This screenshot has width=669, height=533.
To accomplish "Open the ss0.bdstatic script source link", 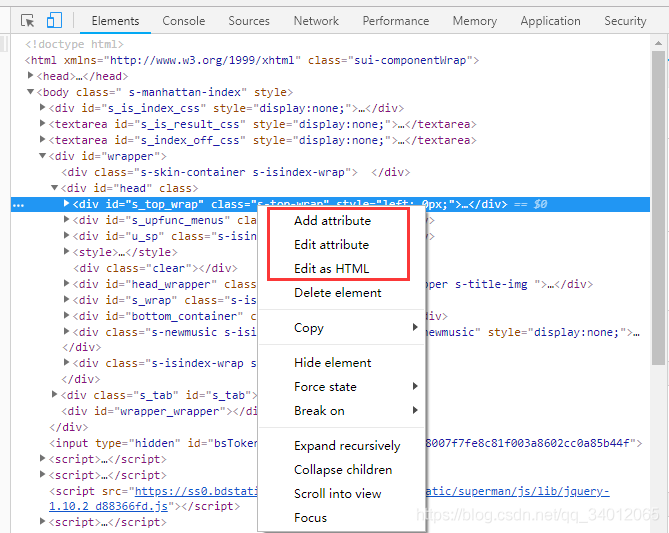I will click(196, 491).
